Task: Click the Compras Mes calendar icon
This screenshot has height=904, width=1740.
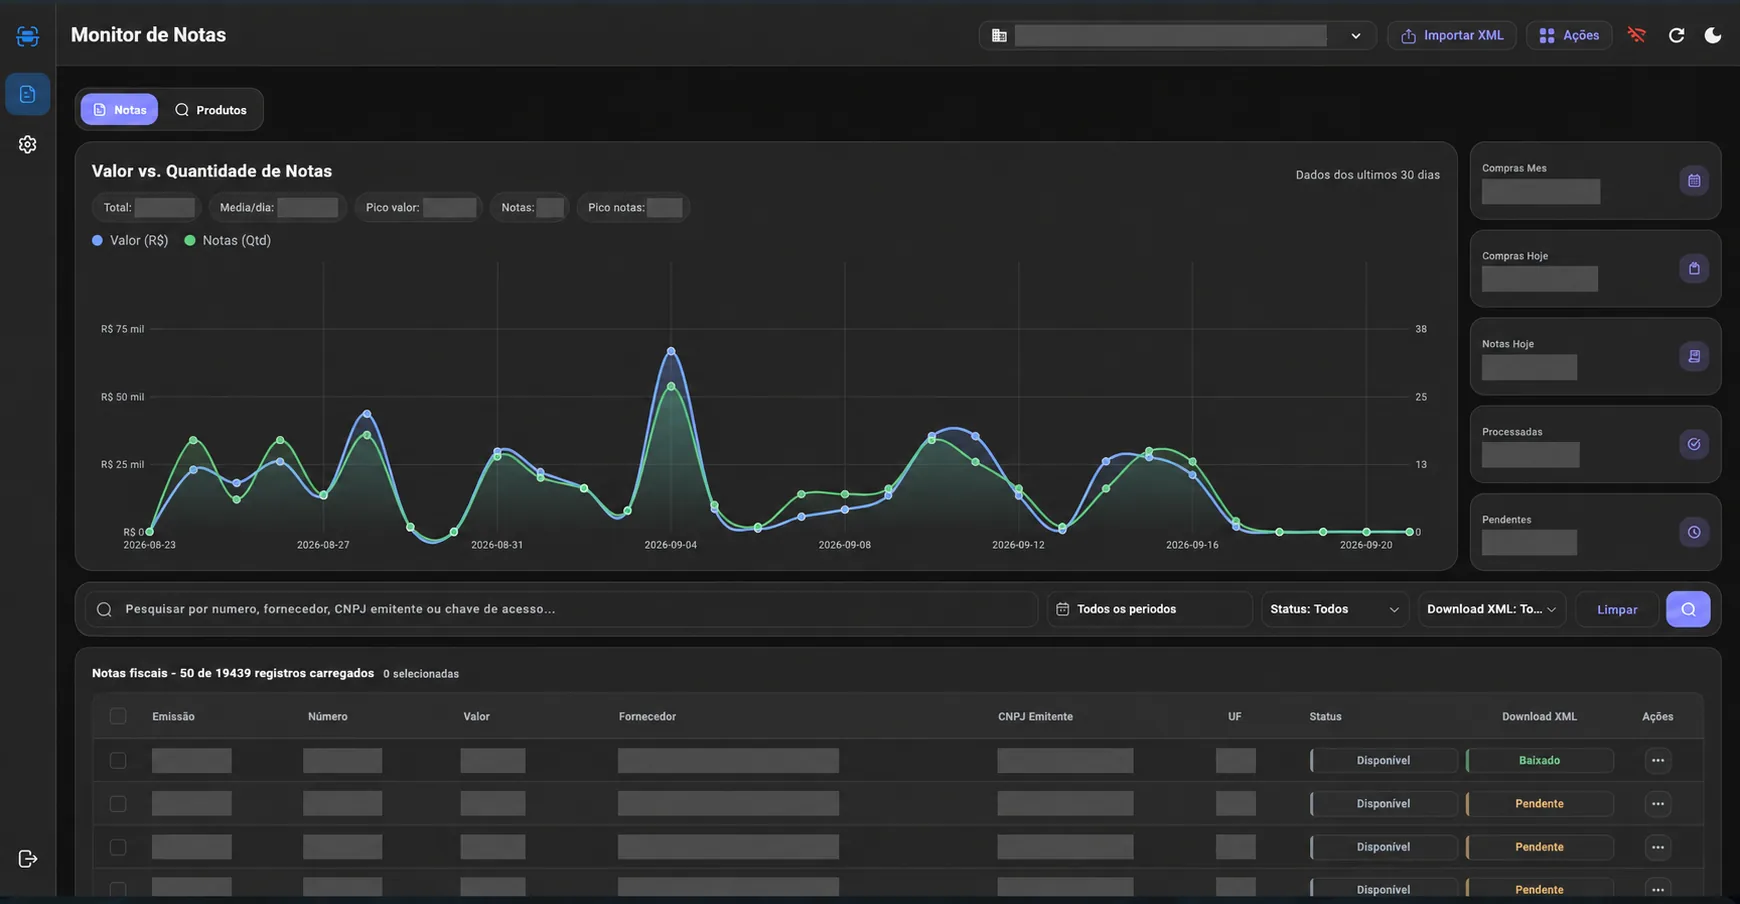Action: [x=1694, y=181]
